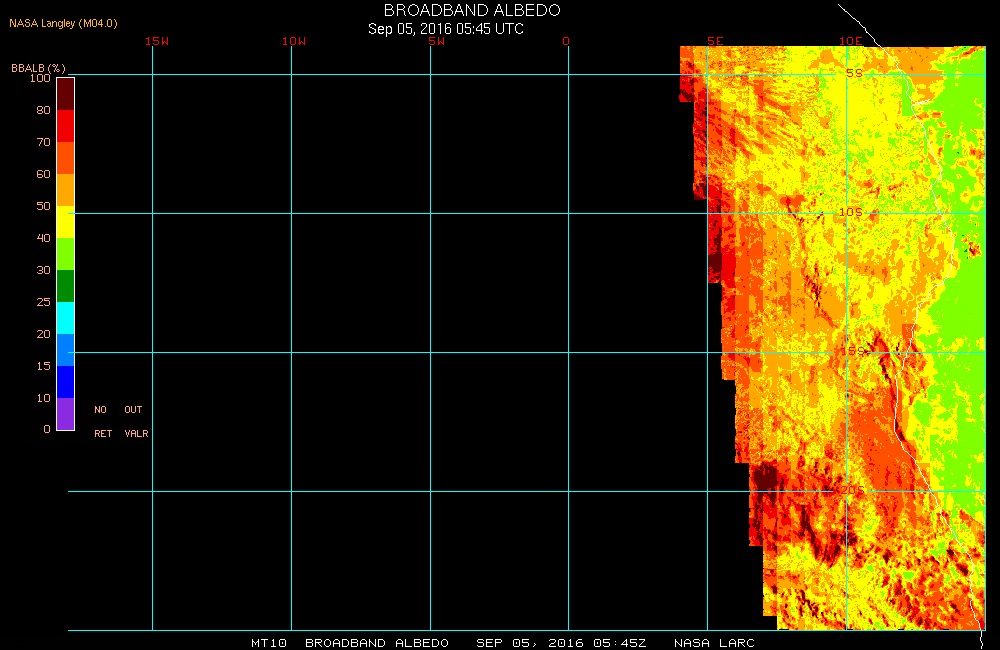The image size is (1000, 650).
Task: Click the dark red 80-100% legend swatch
Action: [65, 93]
